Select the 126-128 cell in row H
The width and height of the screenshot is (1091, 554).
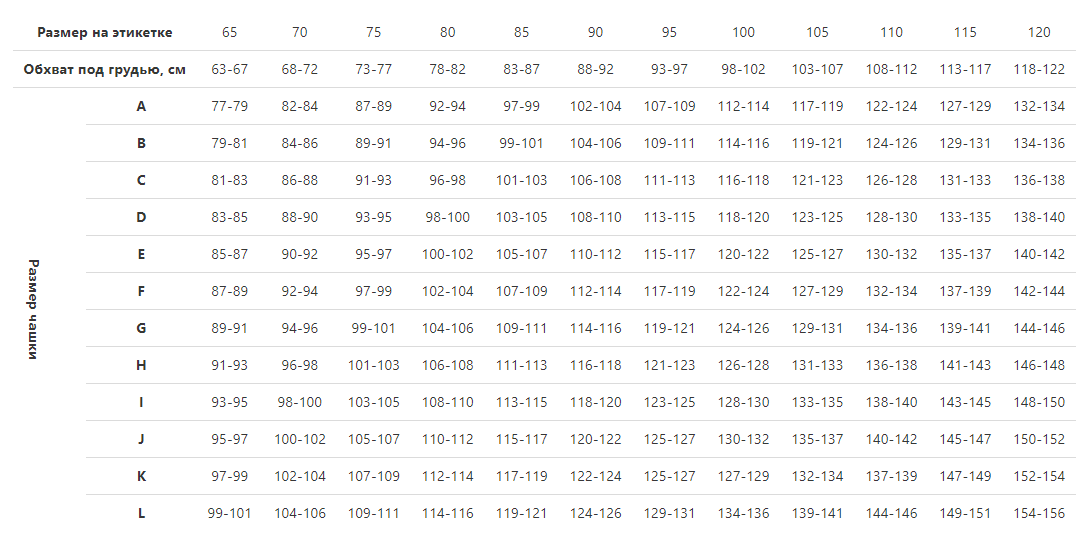click(x=743, y=365)
